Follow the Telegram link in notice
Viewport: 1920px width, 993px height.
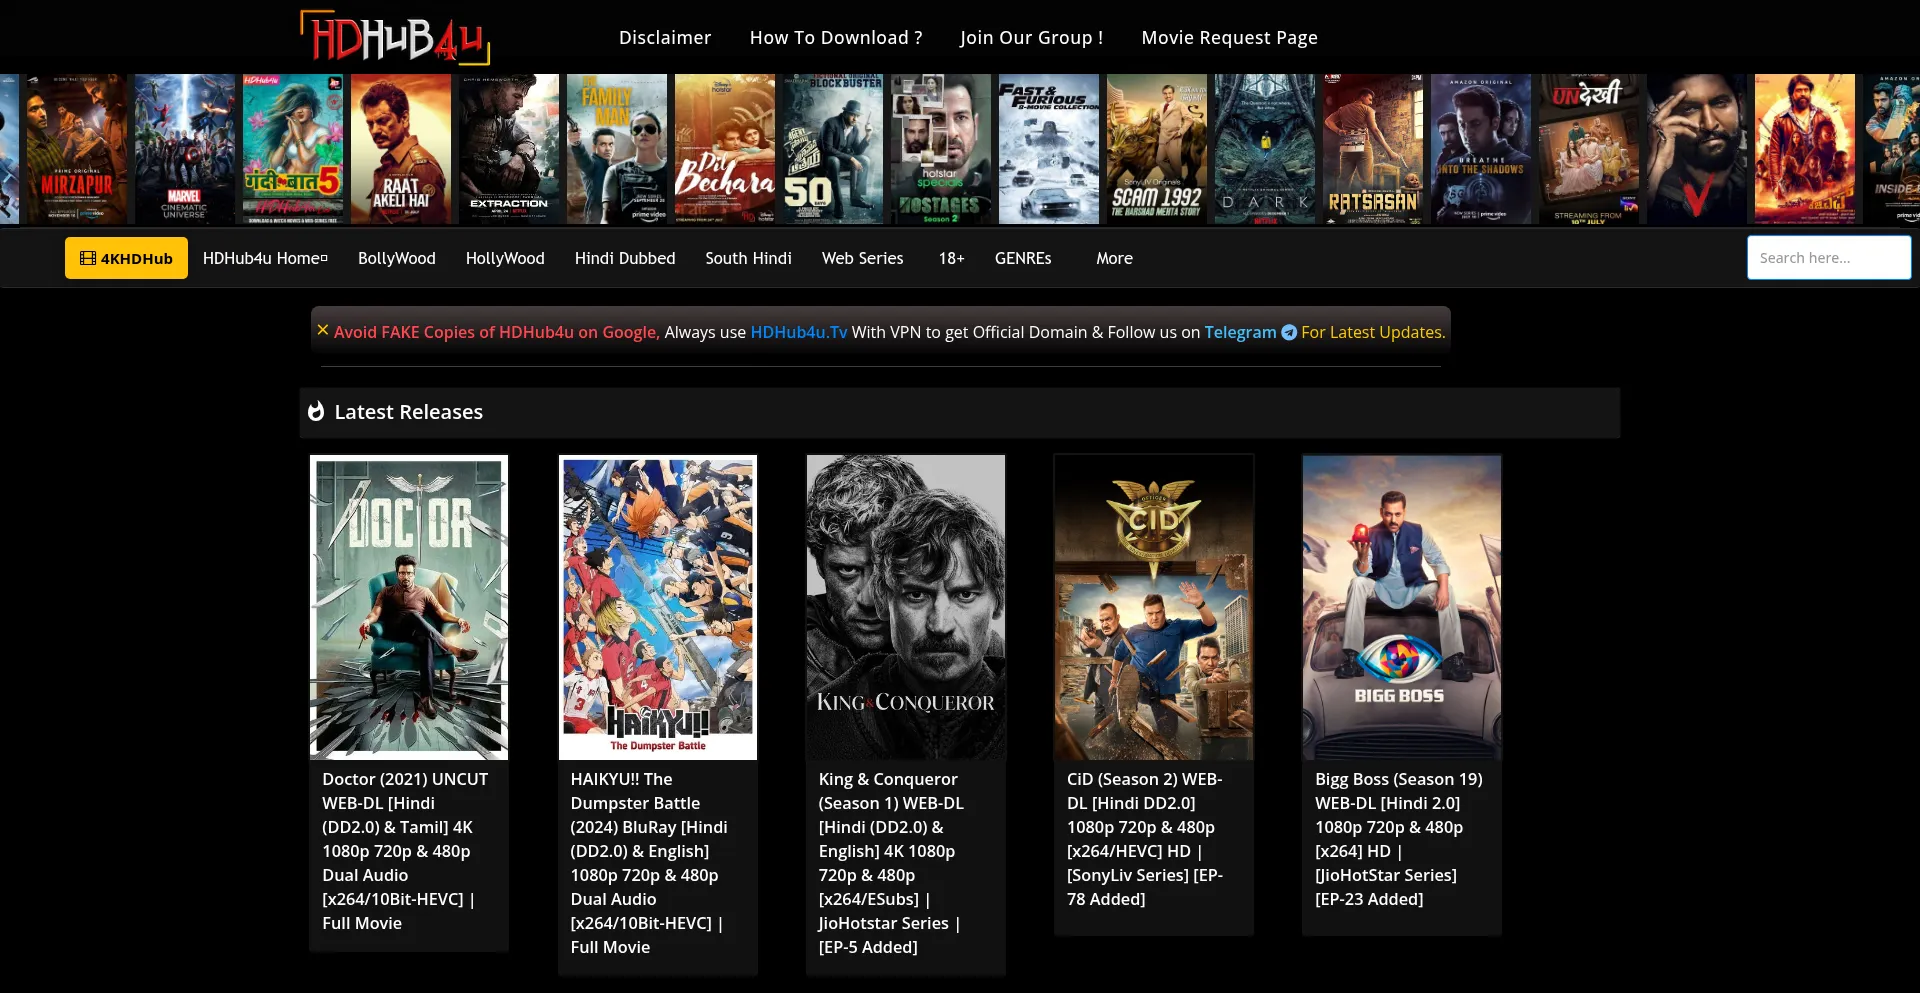[x=1240, y=332]
